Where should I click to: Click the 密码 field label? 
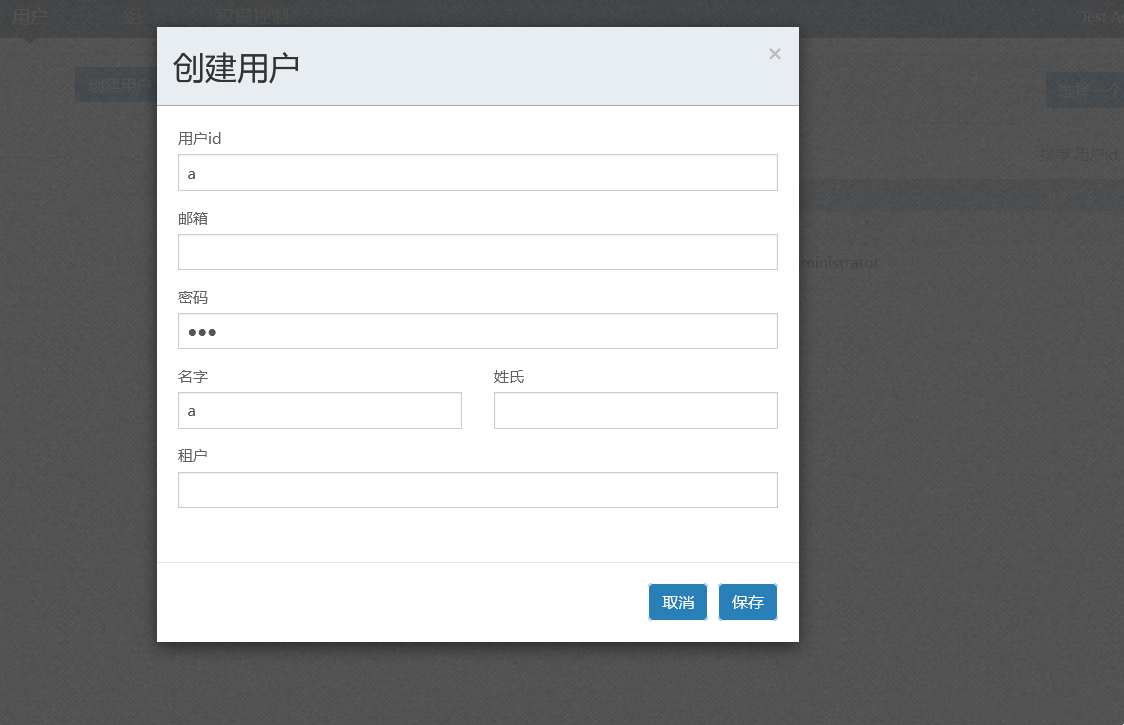tap(193, 297)
